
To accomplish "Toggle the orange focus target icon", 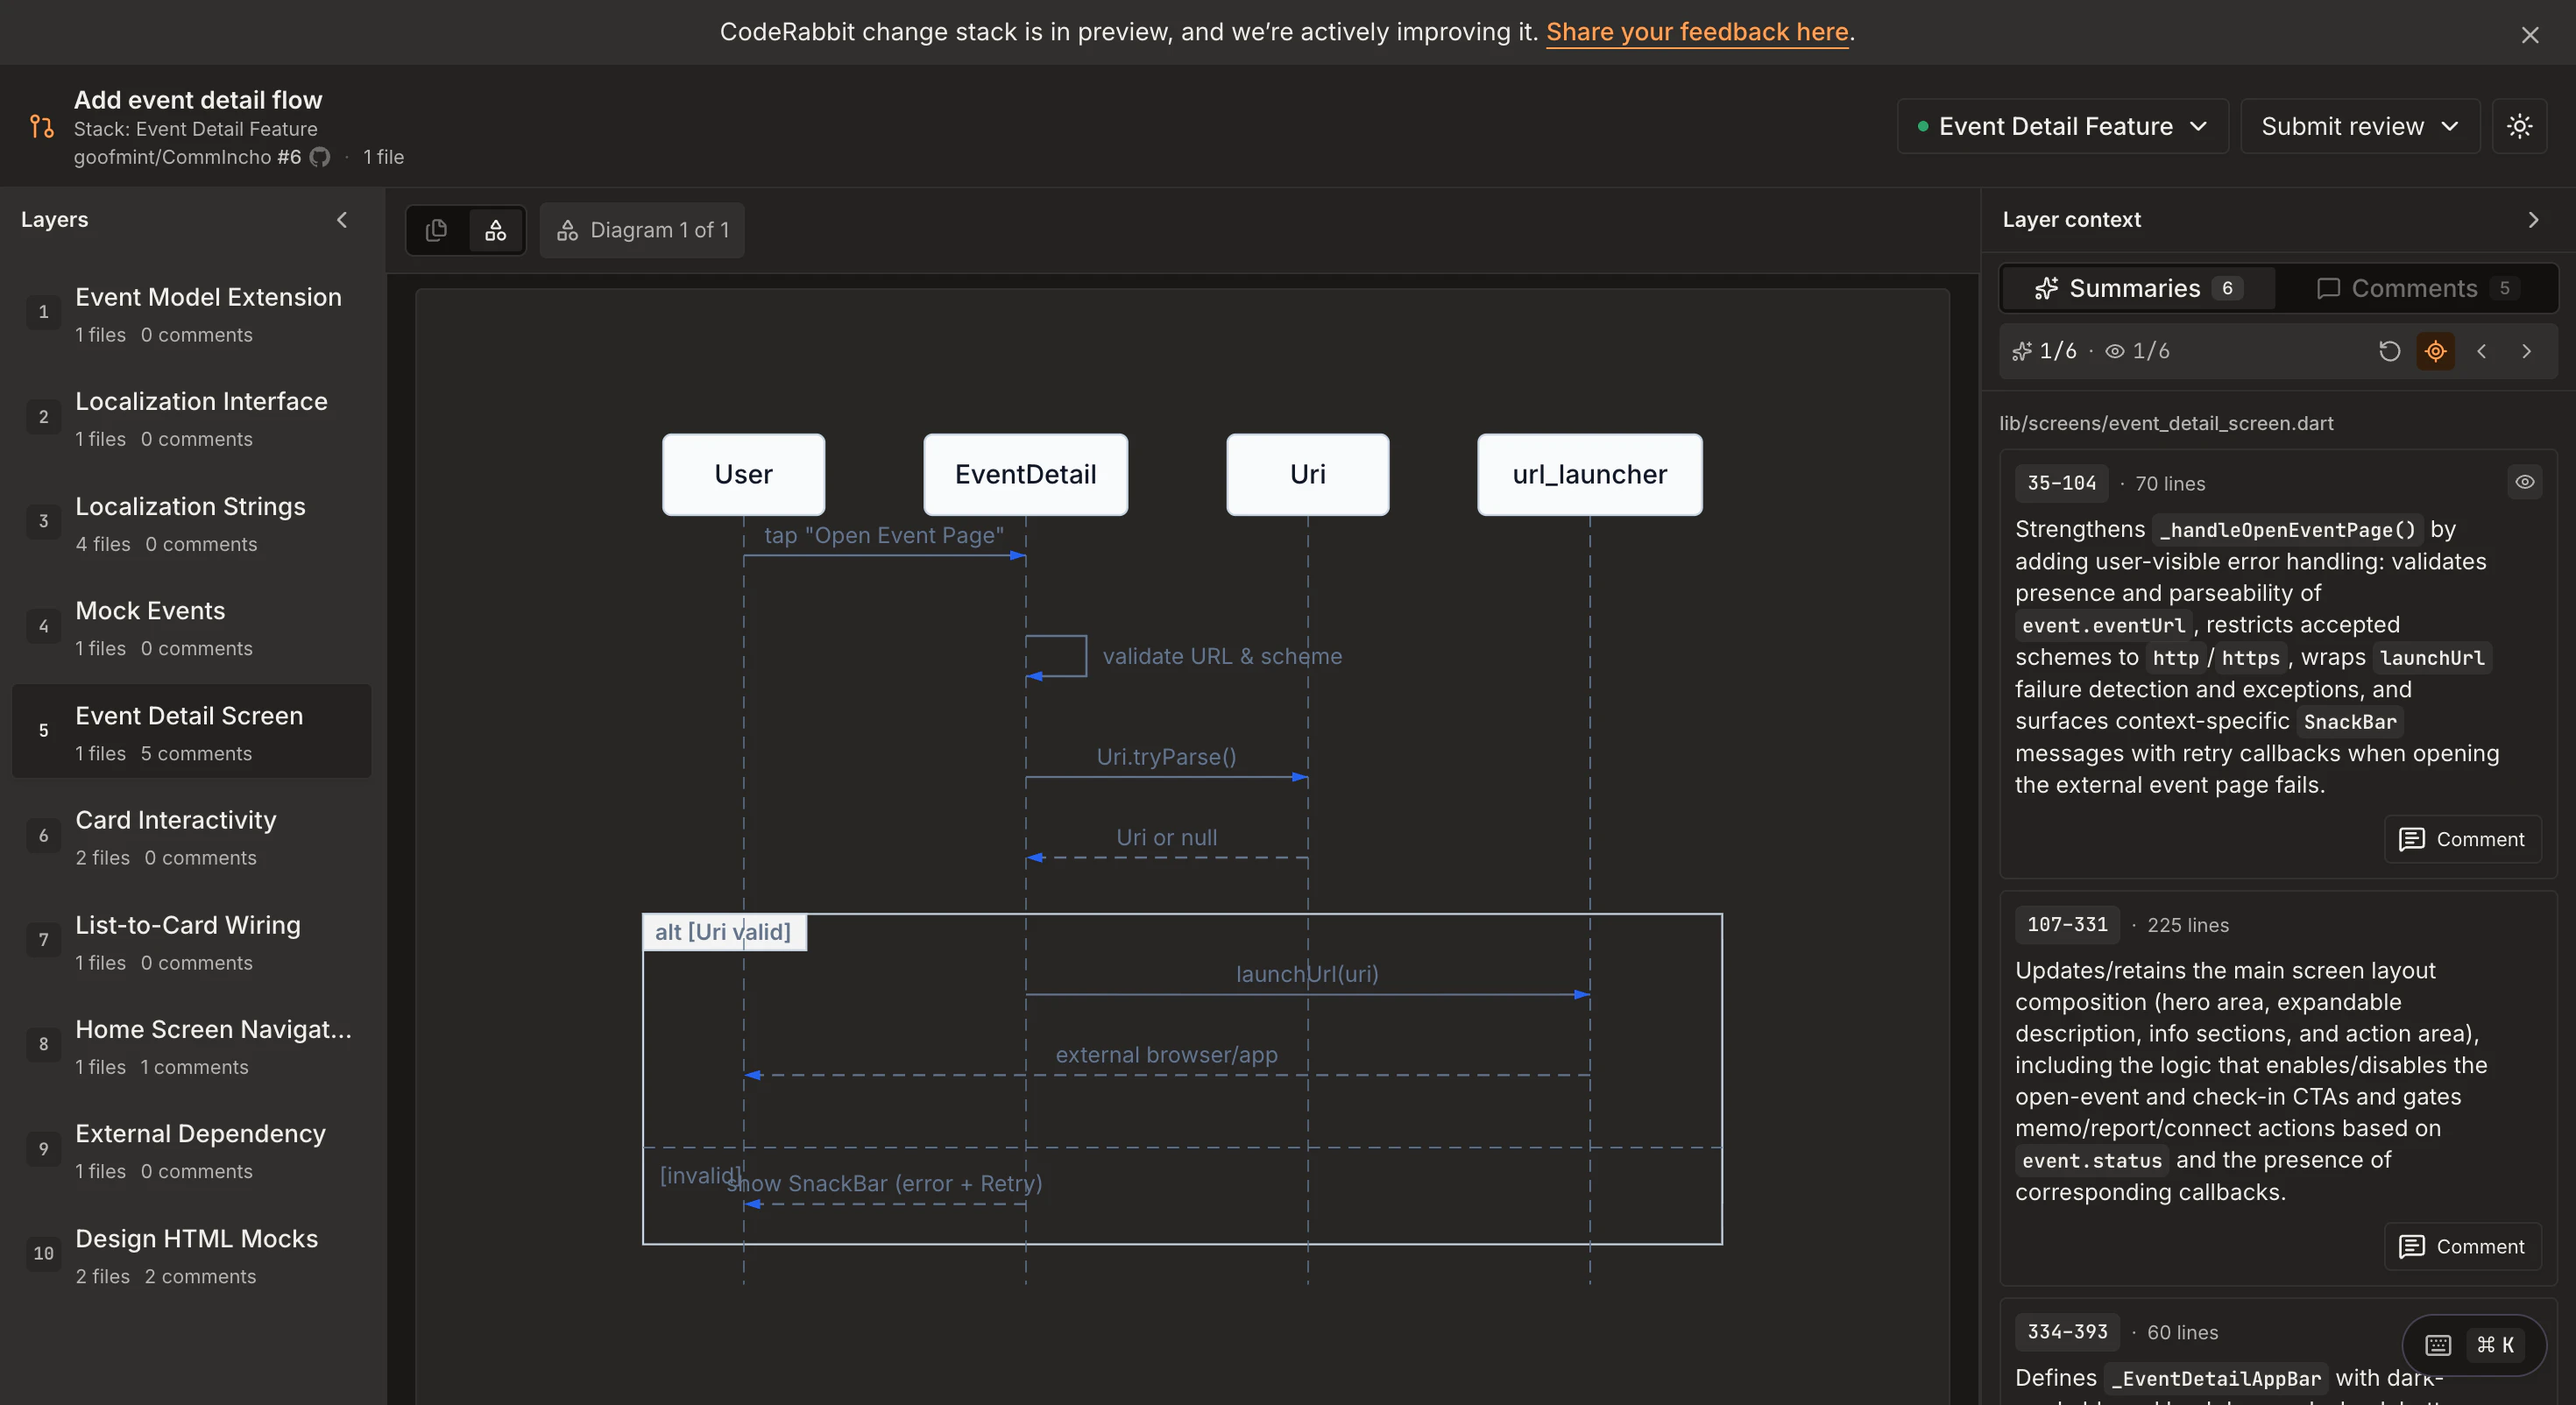I will [2435, 351].
